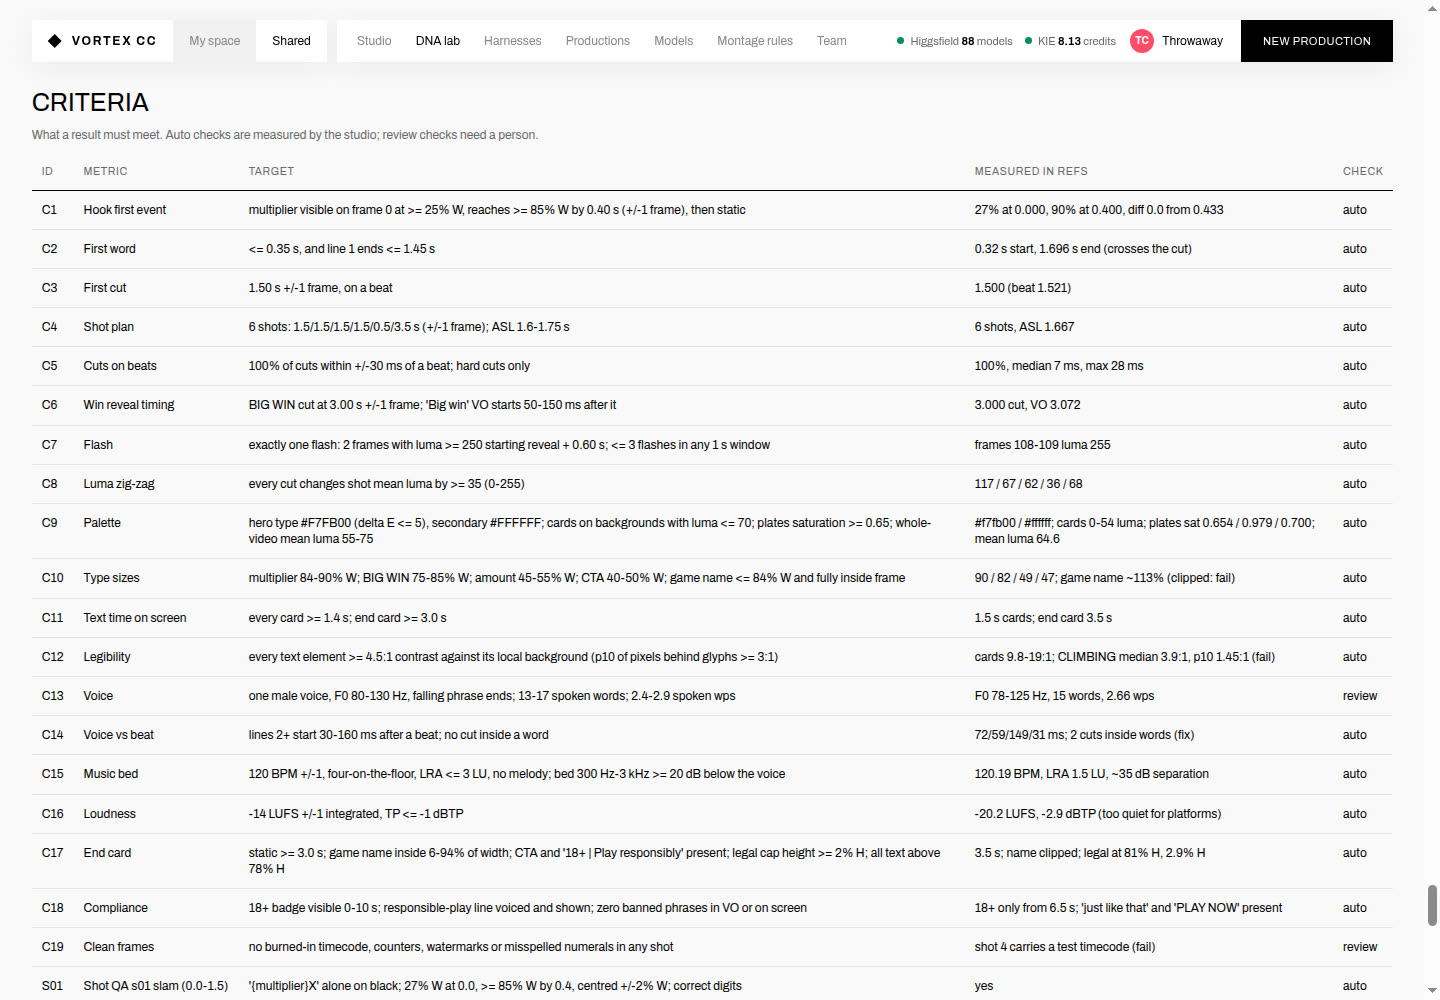The width and height of the screenshot is (1440, 1000).
Task: Click the 'review' check for Clean frames
Action: 1360,947
